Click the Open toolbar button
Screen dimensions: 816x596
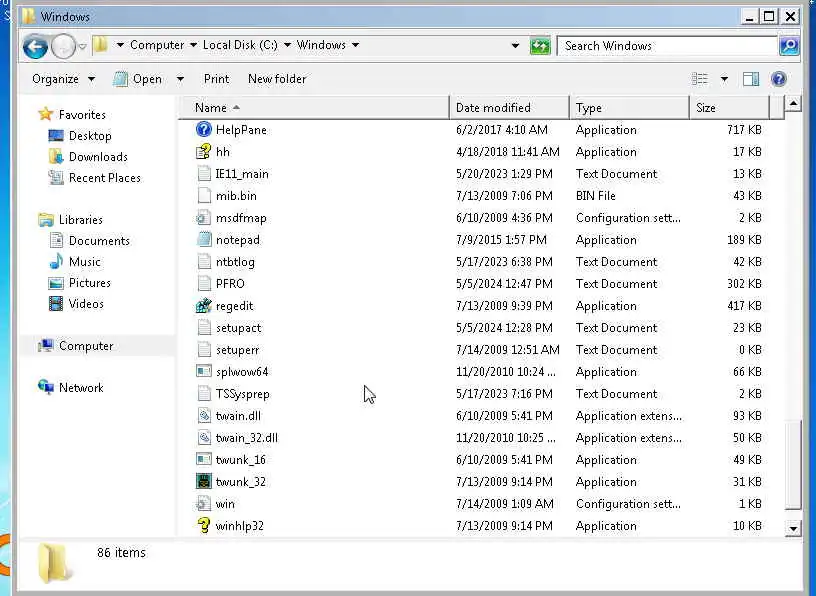click(138, 79)
